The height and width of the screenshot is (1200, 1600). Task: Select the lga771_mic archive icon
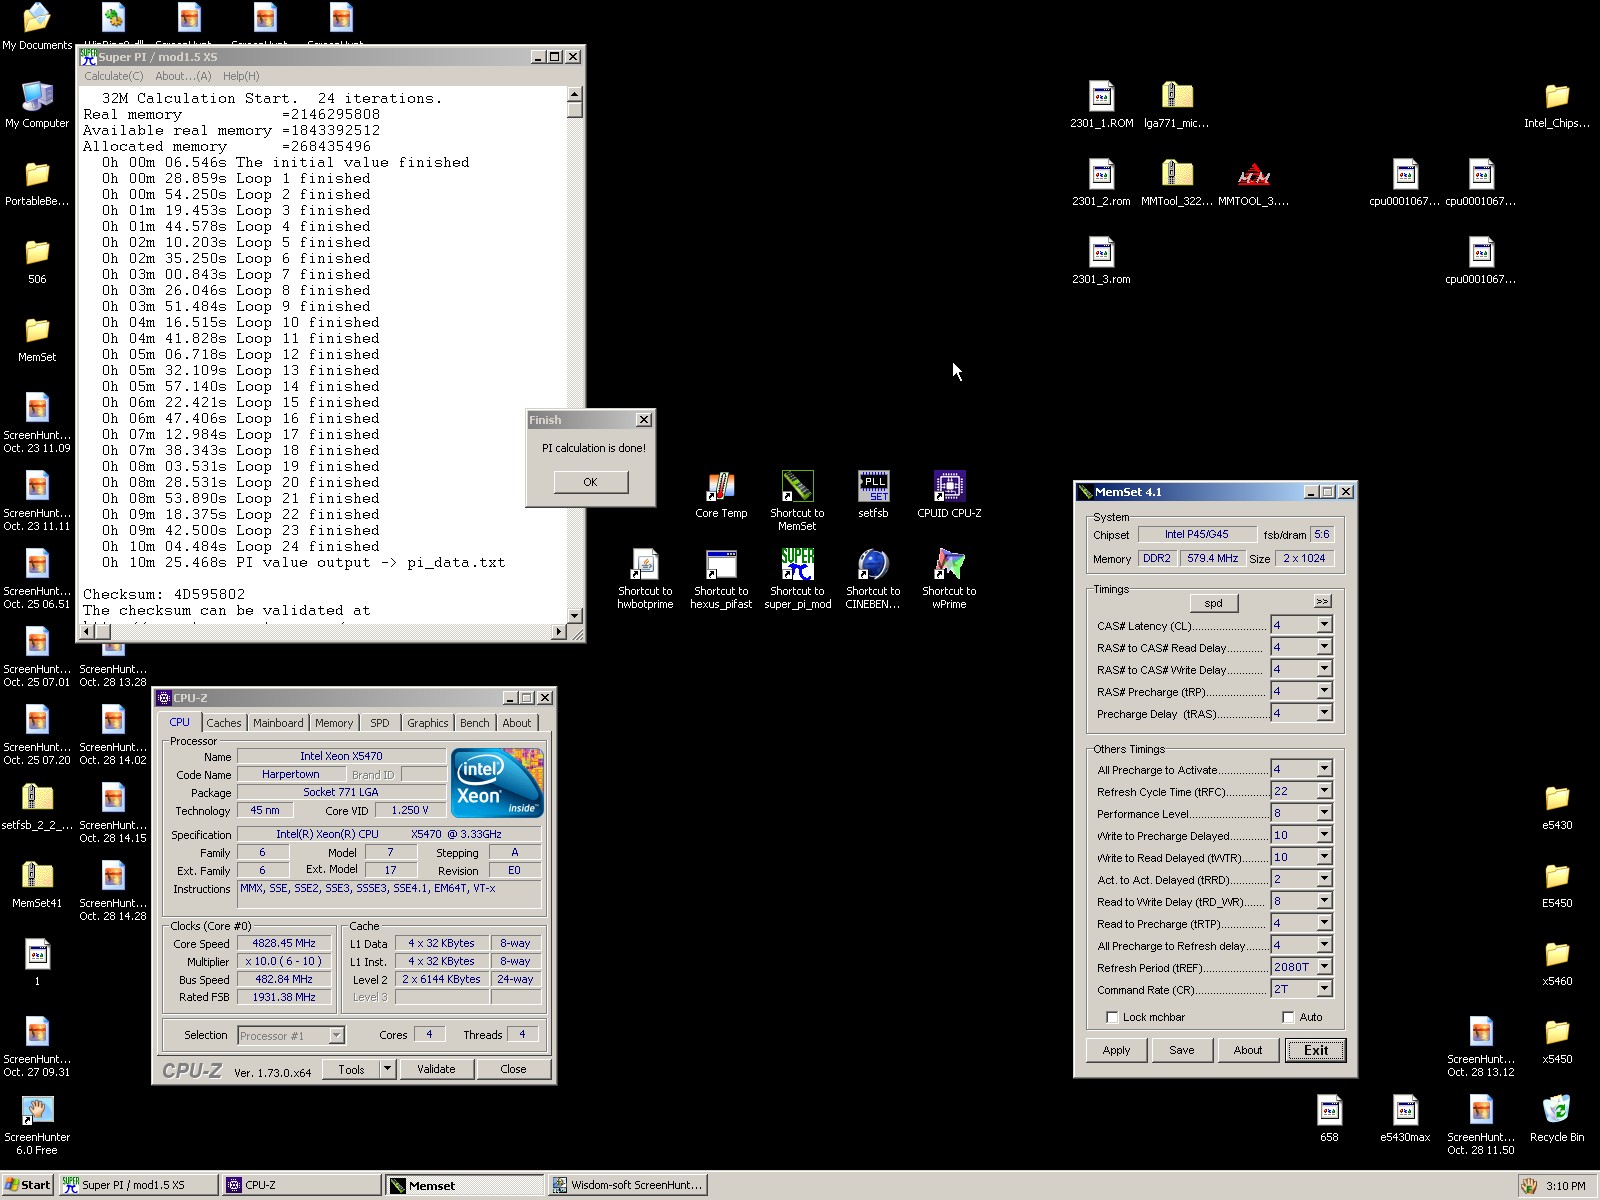point(1177,105)
